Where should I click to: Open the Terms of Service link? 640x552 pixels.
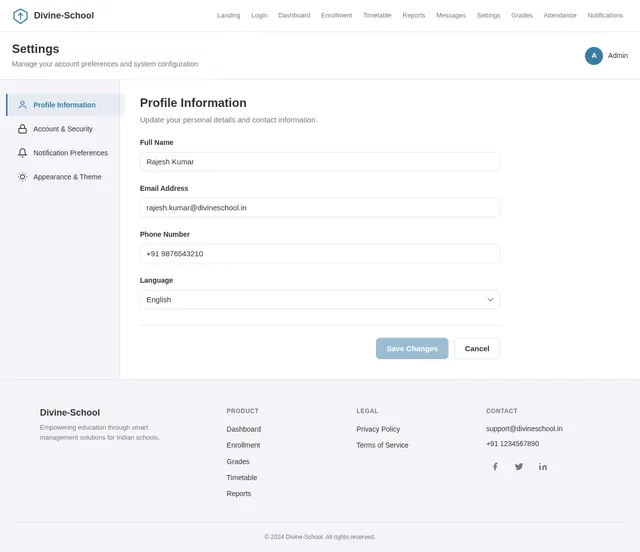[x=382, y=445]
